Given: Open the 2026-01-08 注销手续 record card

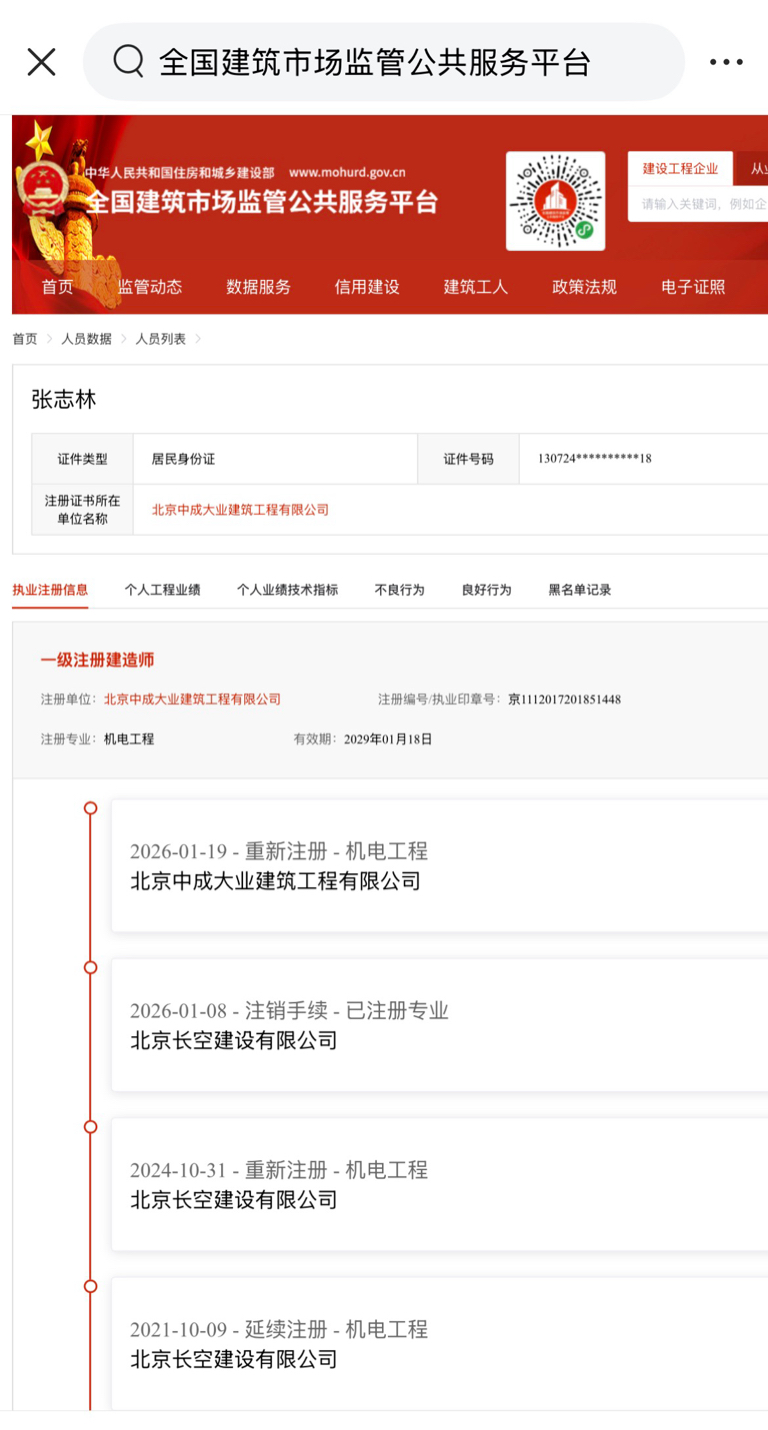Looking at the screenshot, I should point(440,1025).
